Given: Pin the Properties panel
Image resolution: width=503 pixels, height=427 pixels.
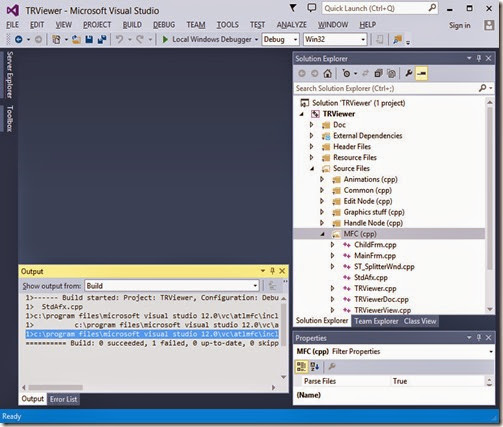Looking at the screenshot, I should (x=479, y=338).
